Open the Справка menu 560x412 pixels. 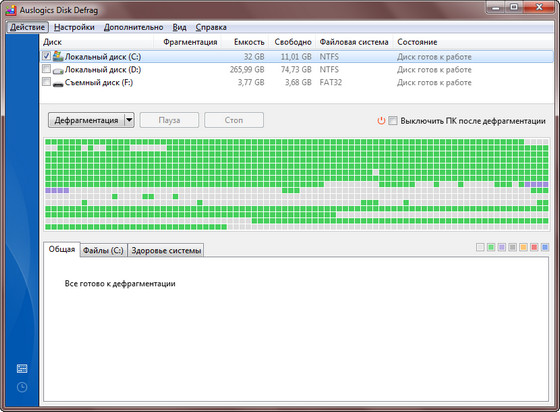(211, 27)
